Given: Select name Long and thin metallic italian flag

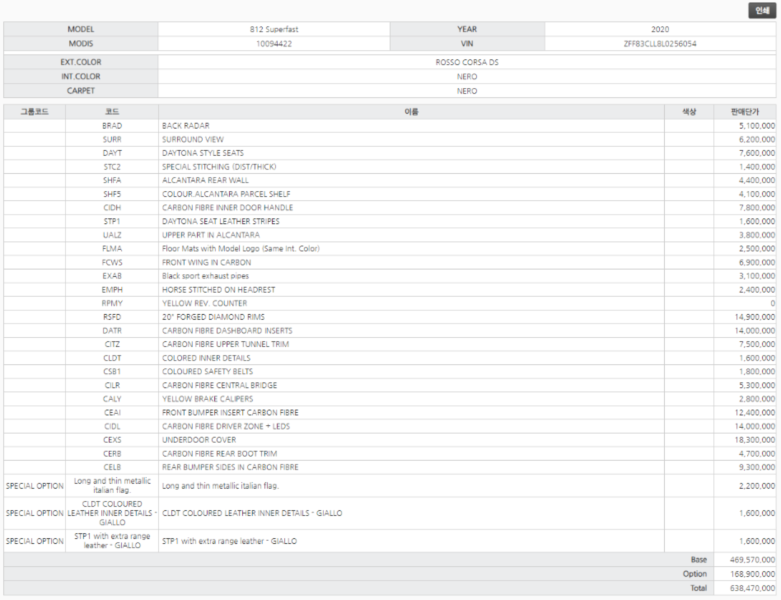Looking at the screenshot, I should pyautogui.click(x=220, y=486).
